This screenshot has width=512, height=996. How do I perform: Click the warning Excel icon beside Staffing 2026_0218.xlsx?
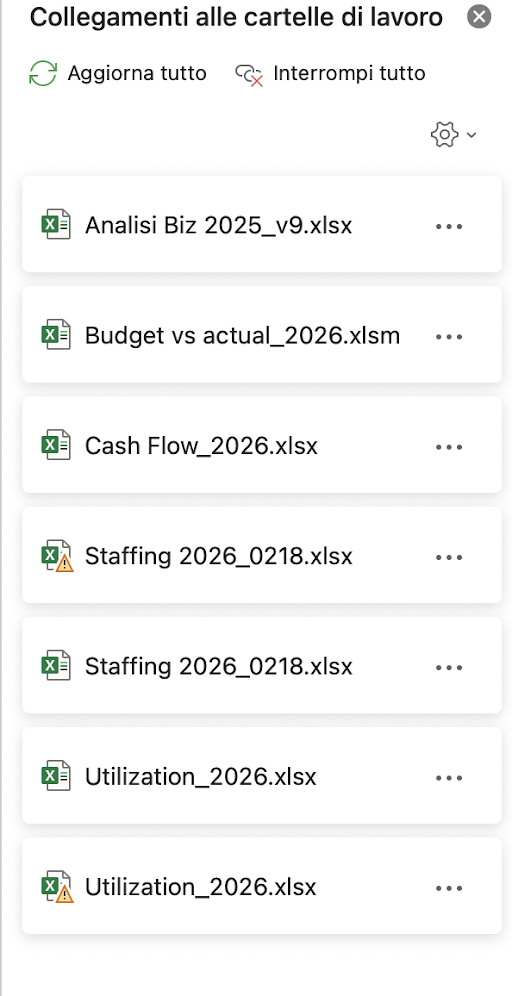[57, 556]
